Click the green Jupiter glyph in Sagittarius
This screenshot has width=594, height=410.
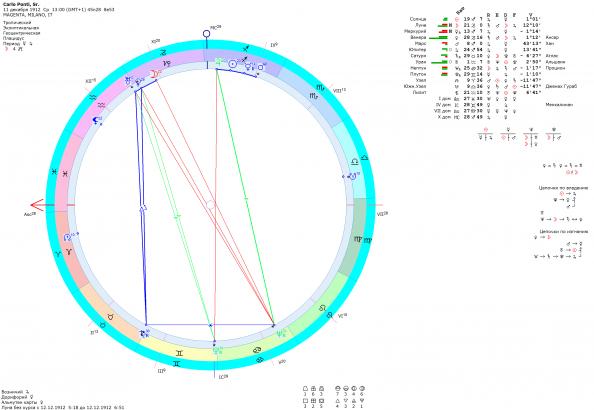coord(219,62)
